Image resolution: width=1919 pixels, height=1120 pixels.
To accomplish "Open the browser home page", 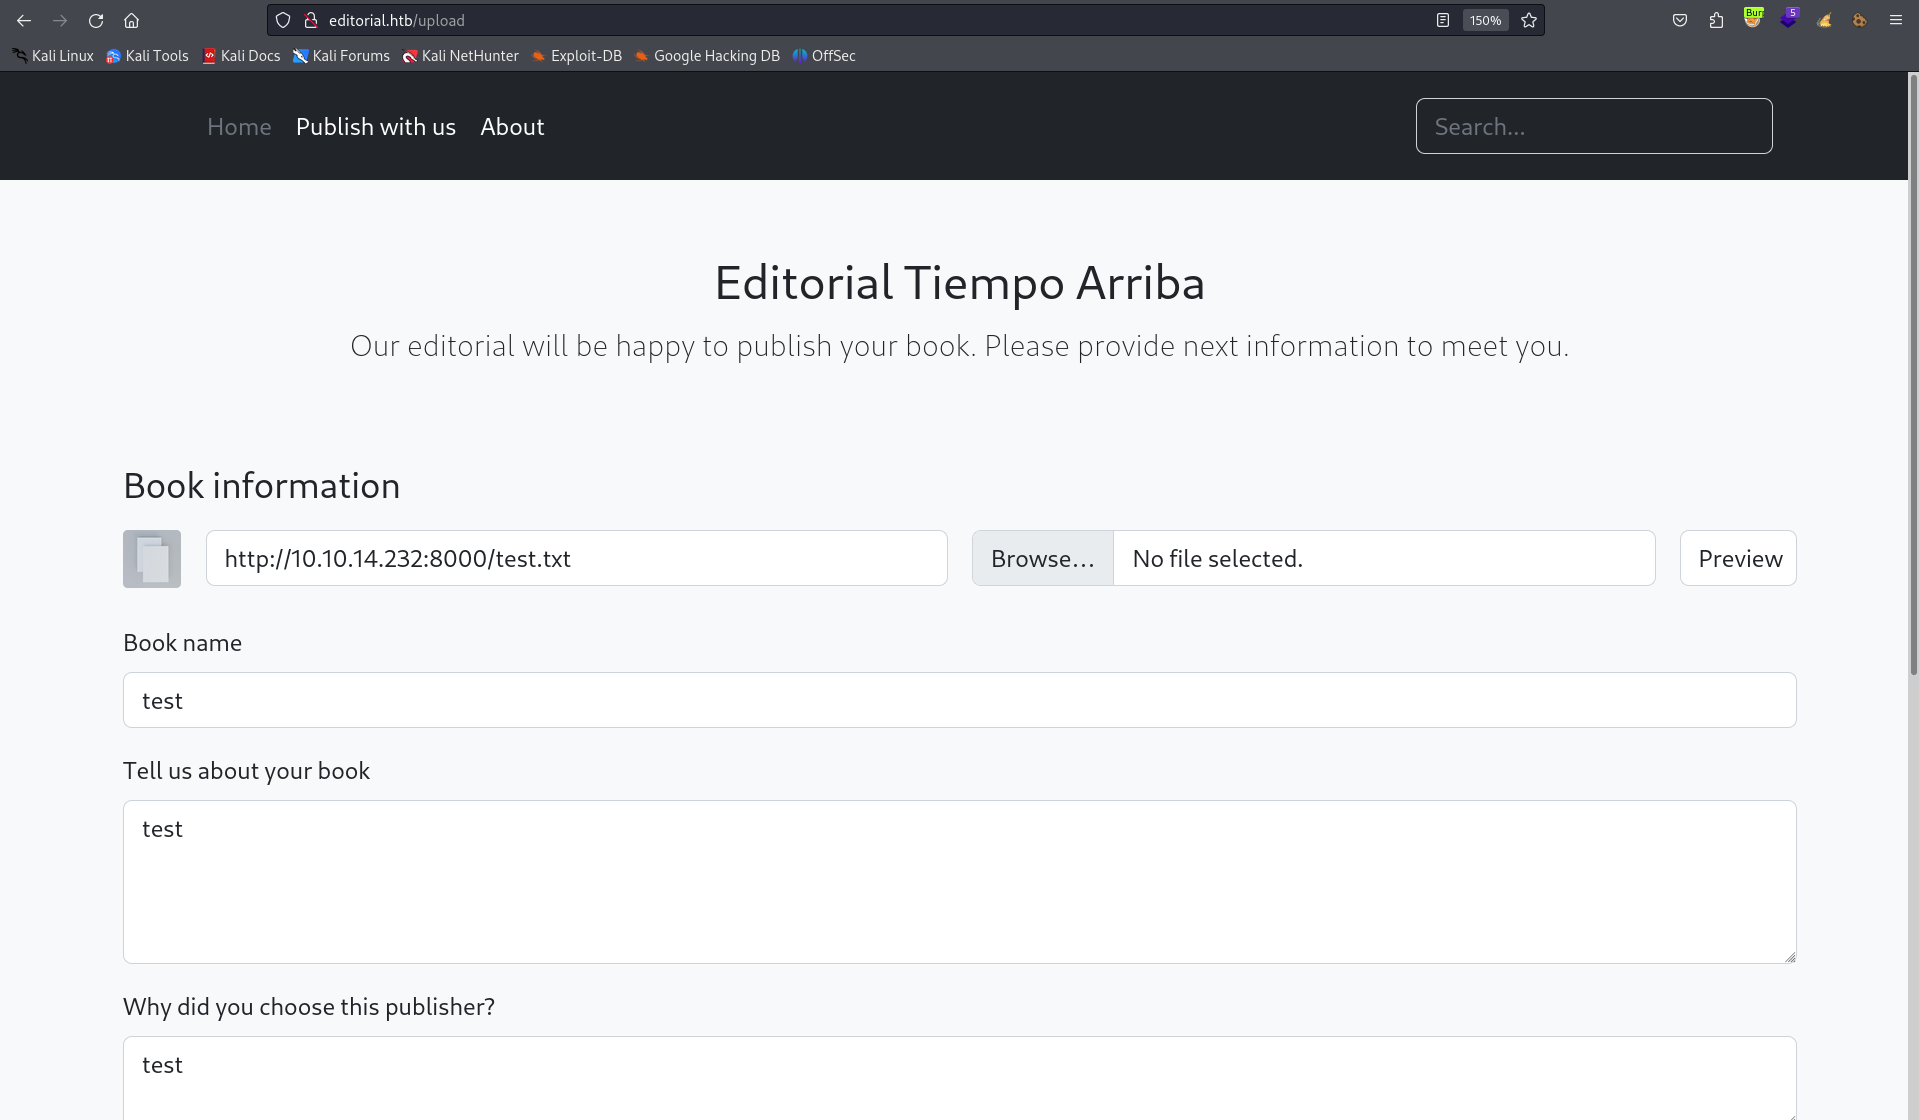I will (x=131, y=20).
